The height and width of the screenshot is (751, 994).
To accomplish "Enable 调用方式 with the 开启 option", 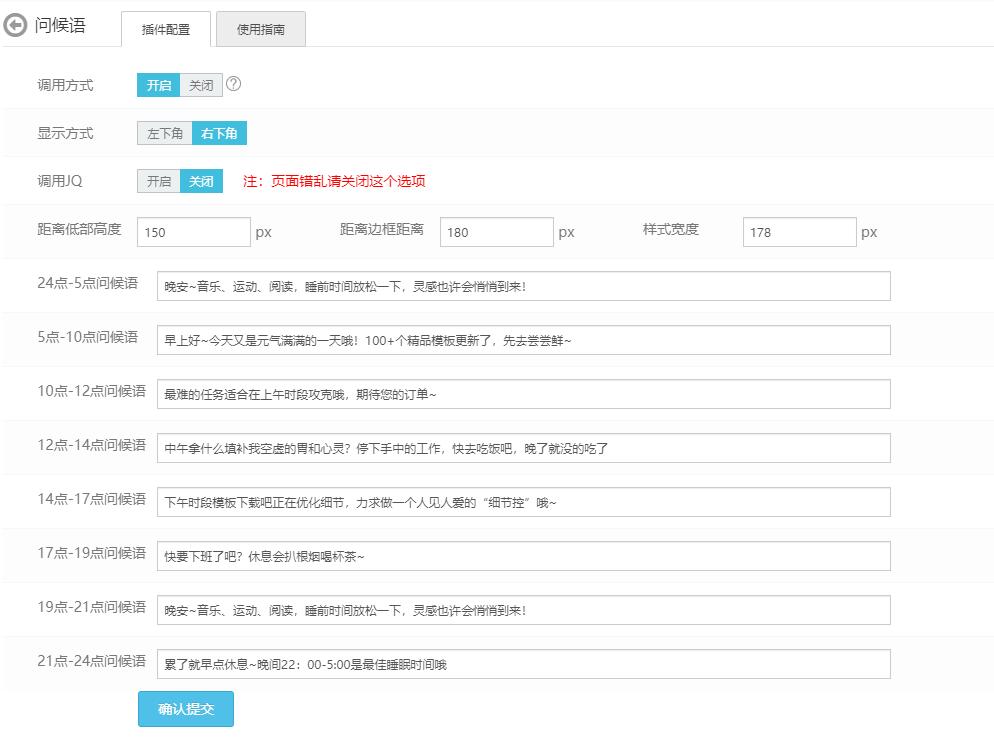I will [159, 85].
